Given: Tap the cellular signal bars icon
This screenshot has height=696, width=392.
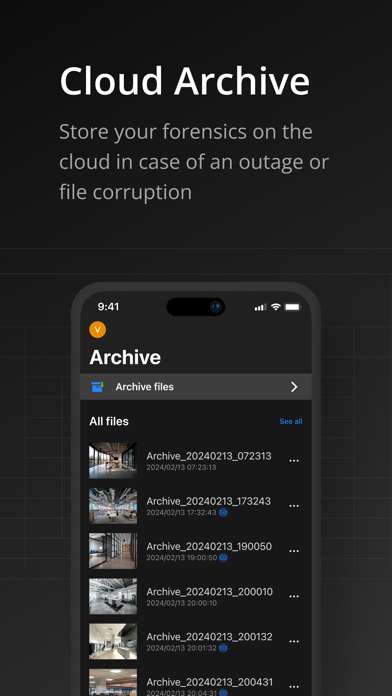Looking at the screenshot, I should tap(261, 307).
